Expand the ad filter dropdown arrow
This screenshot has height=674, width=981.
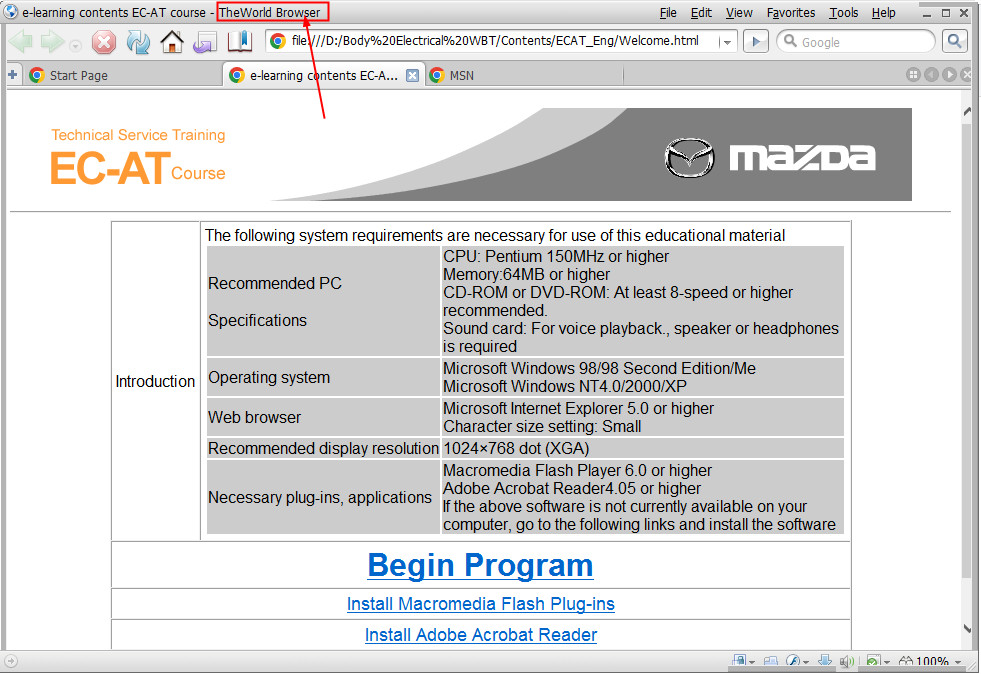887,662
